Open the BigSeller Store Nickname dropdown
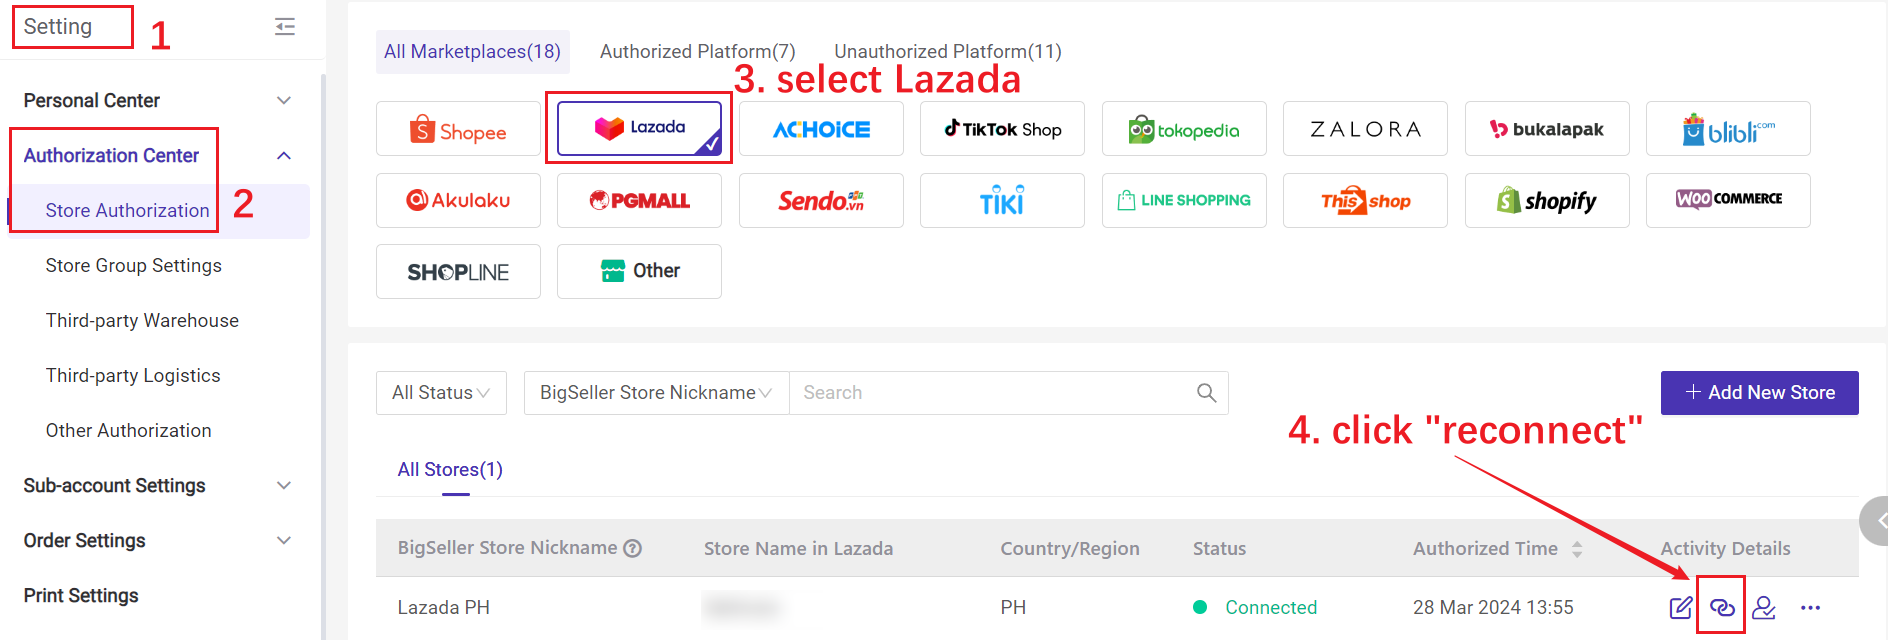 (656, 393)
